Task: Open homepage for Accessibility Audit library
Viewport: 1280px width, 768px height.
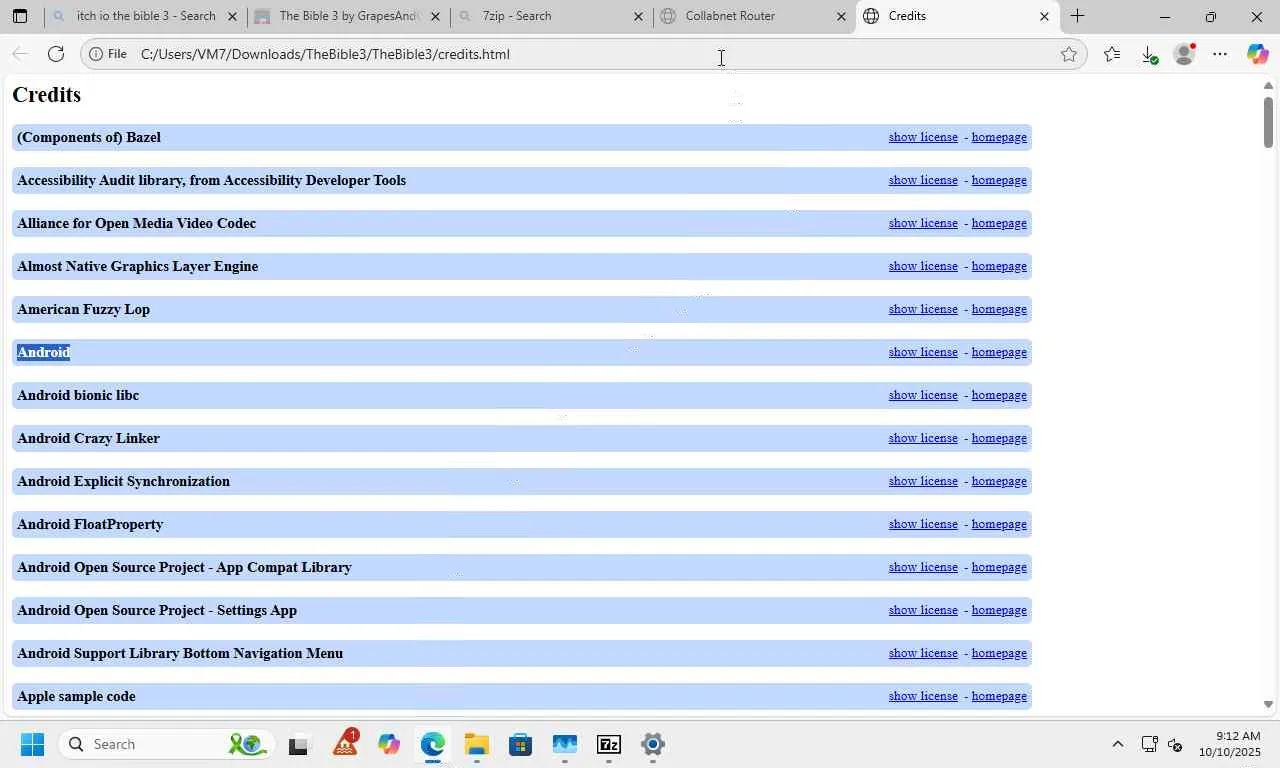Action: point(999,180)
